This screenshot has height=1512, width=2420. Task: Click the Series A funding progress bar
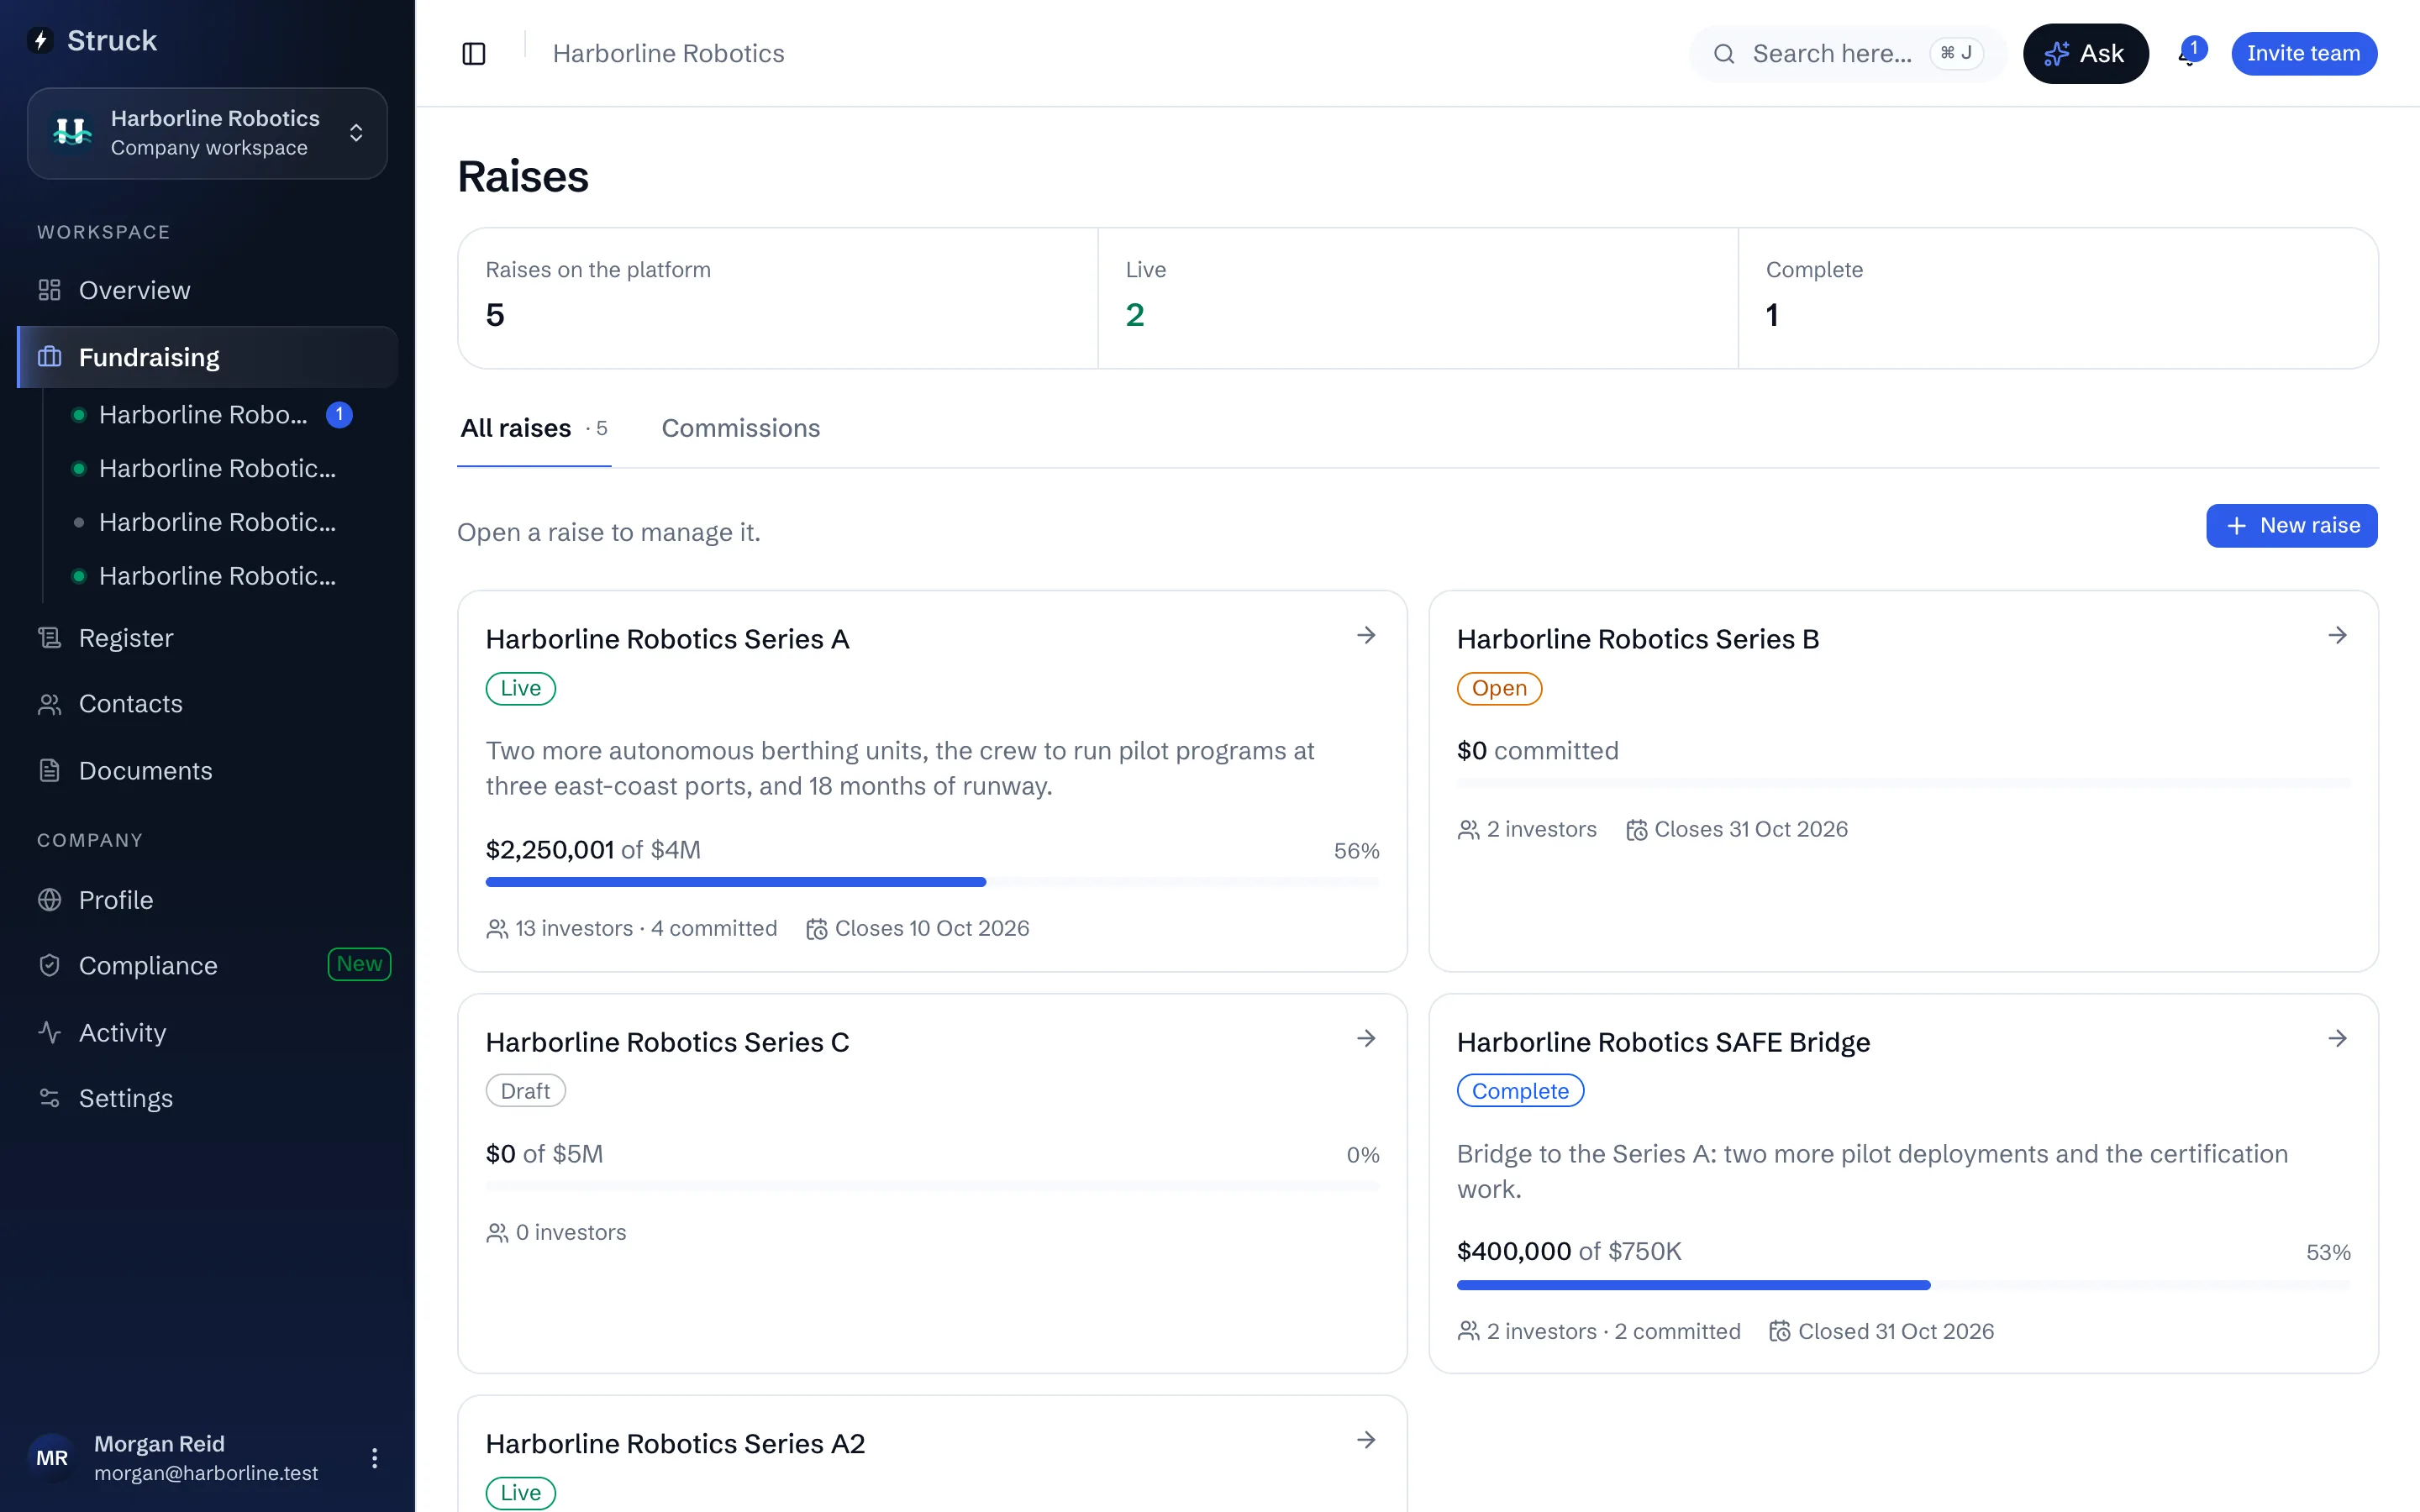coord(932,882)
